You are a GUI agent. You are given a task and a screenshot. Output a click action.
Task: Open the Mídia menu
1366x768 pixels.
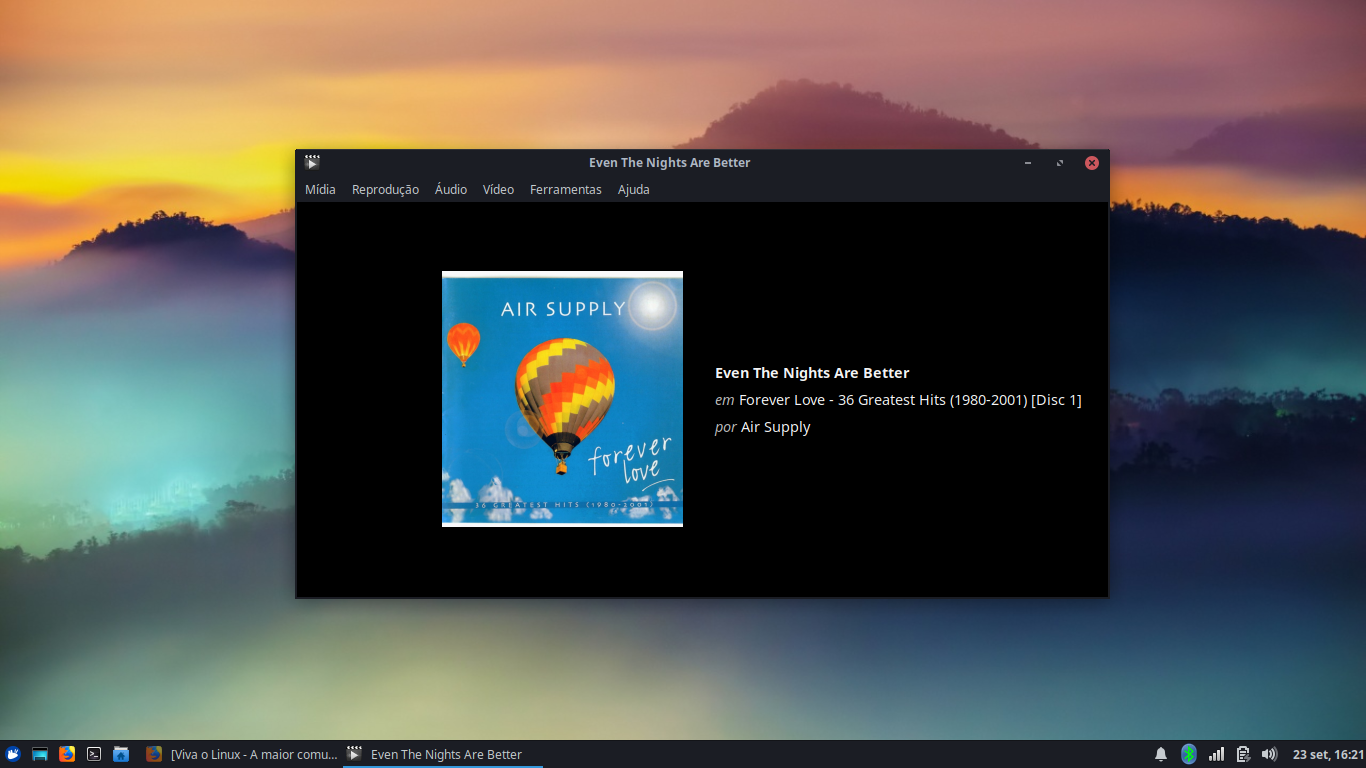pyautogui.click(x=320, y=189)
